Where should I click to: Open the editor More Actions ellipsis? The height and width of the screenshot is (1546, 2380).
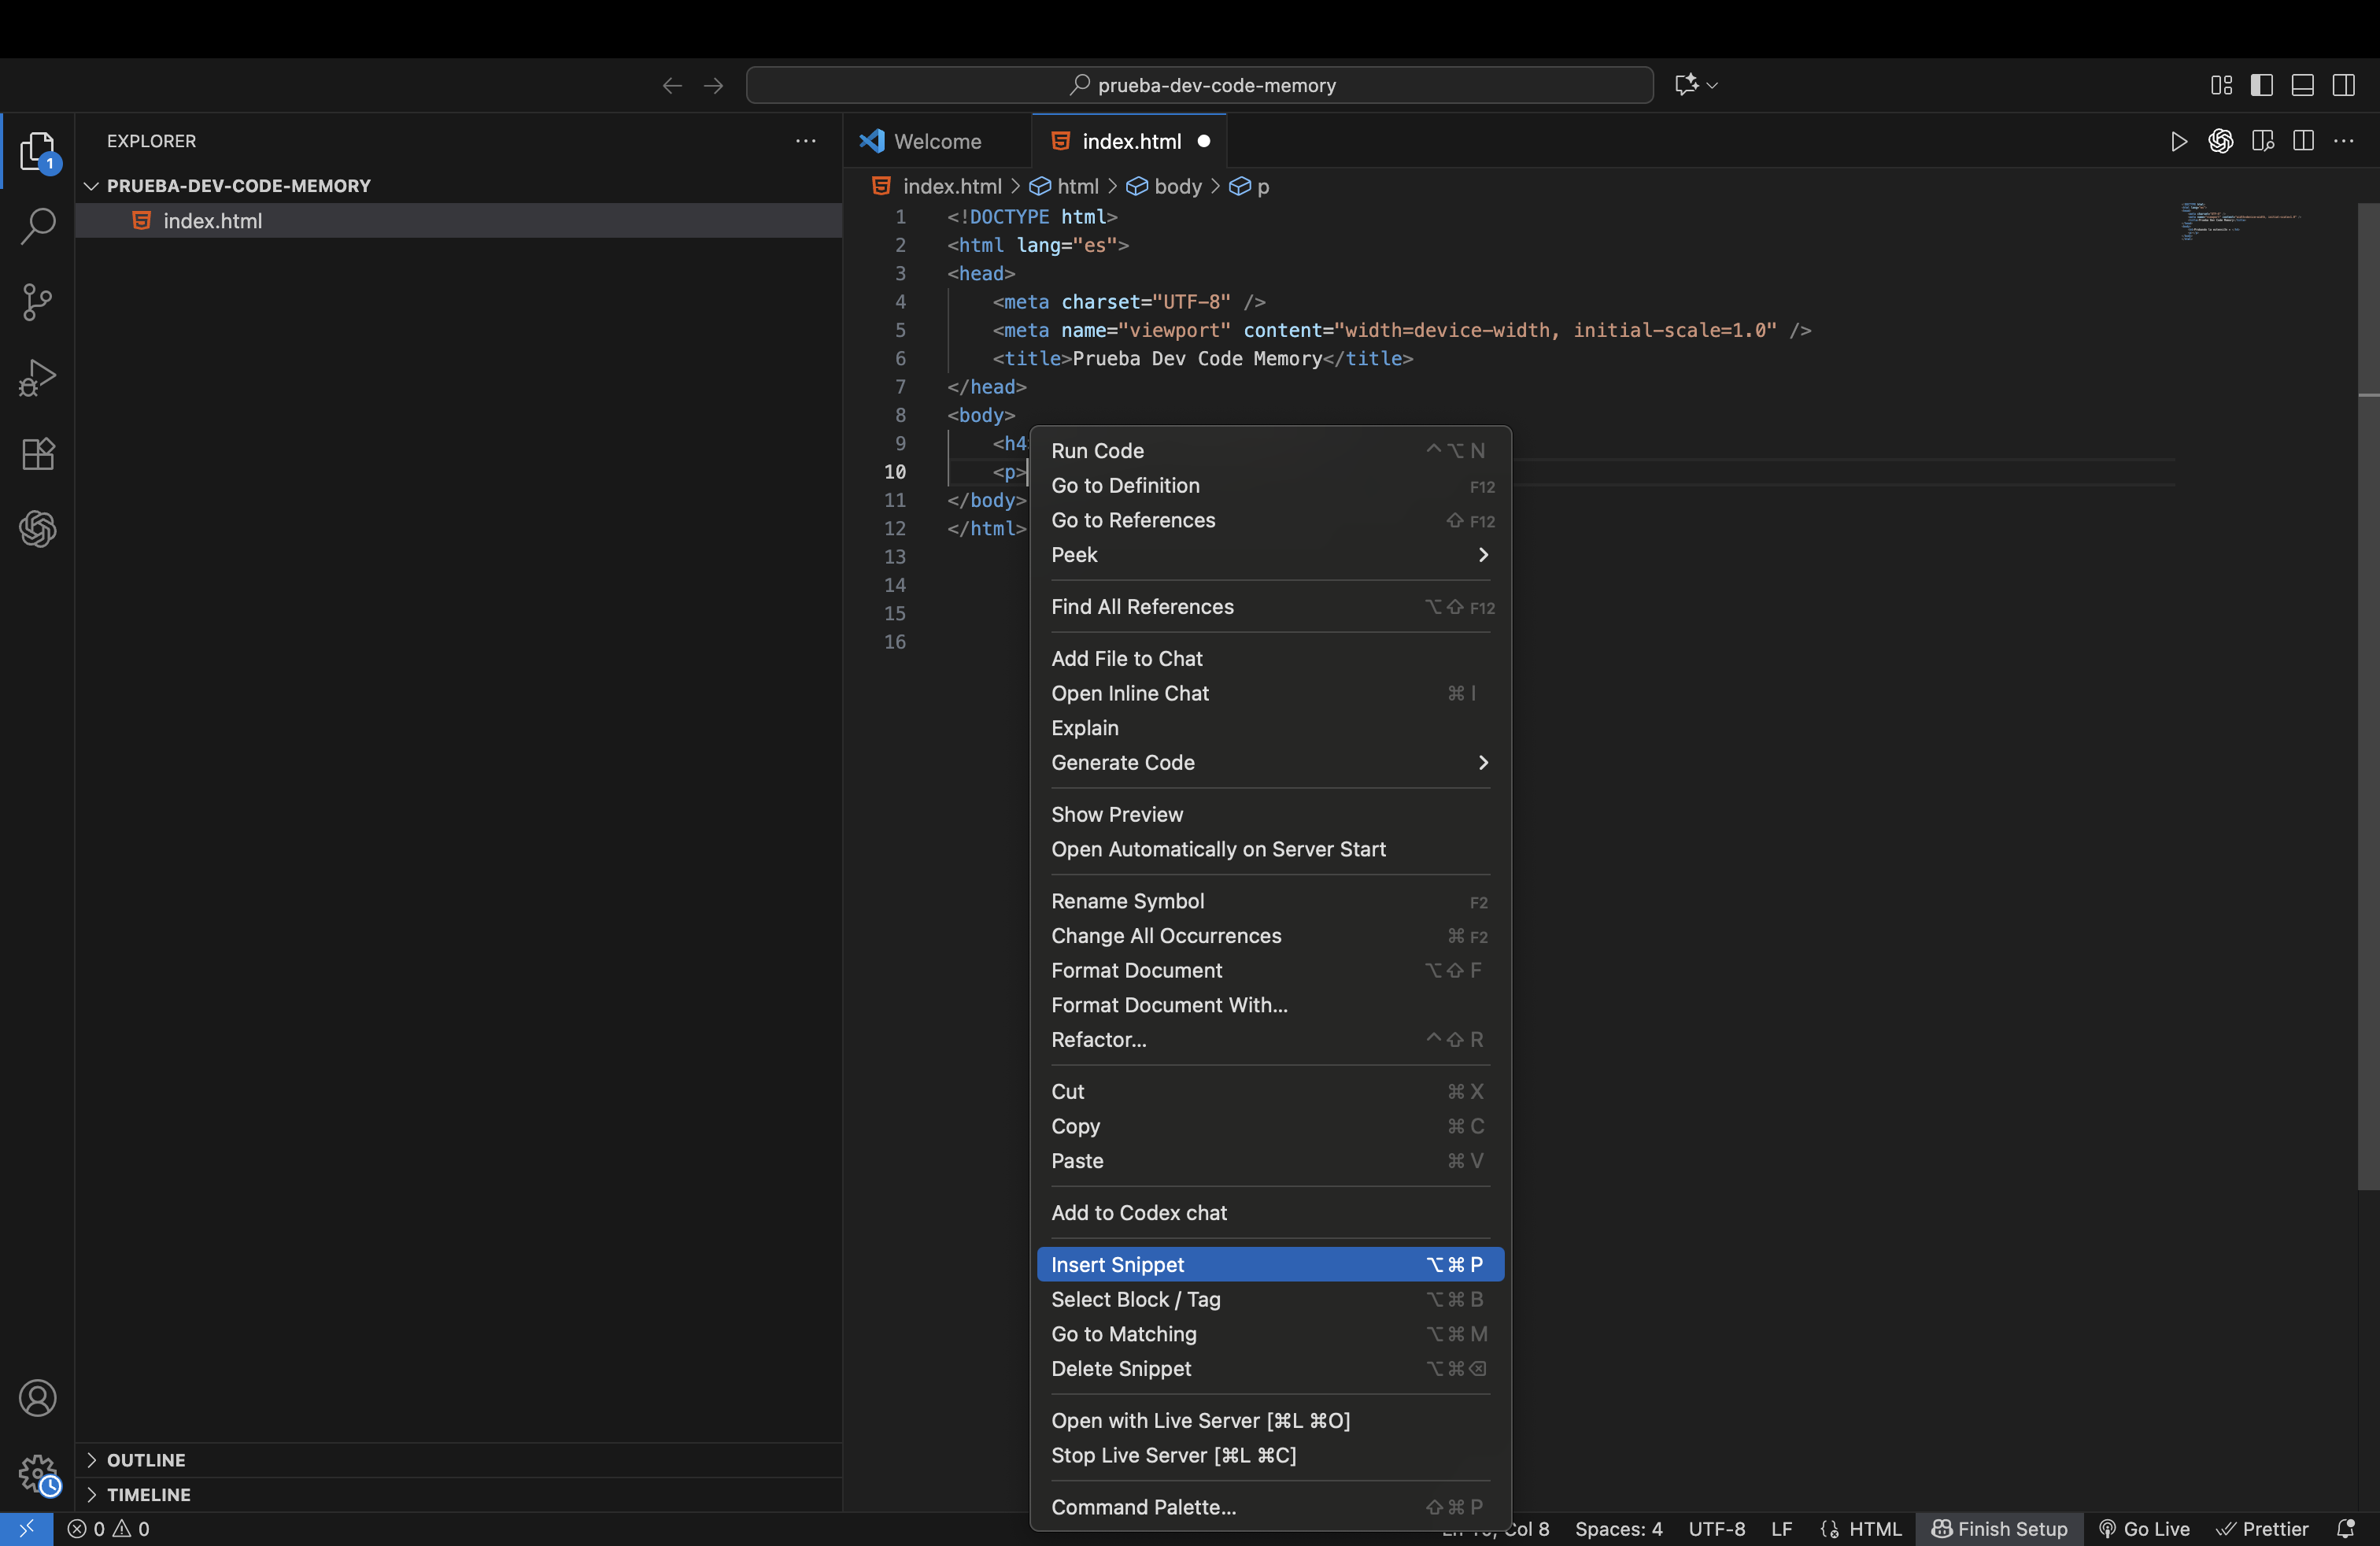tap(2343, 142)
